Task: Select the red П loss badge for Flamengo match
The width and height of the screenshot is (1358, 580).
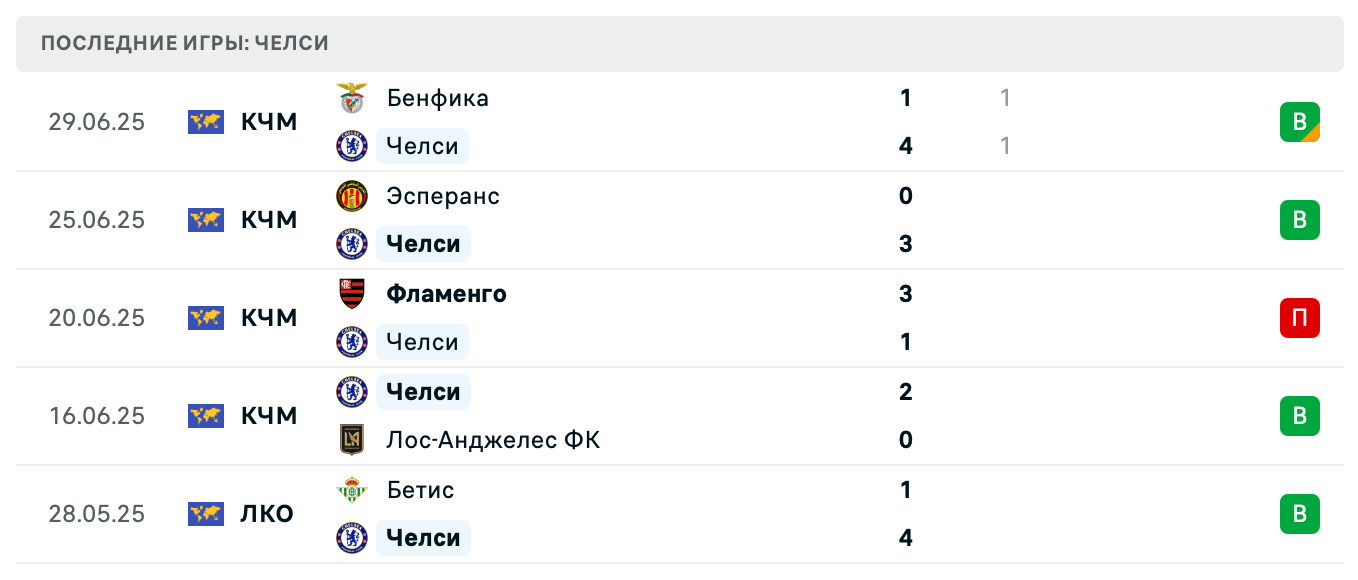Action: (1299, 318)
